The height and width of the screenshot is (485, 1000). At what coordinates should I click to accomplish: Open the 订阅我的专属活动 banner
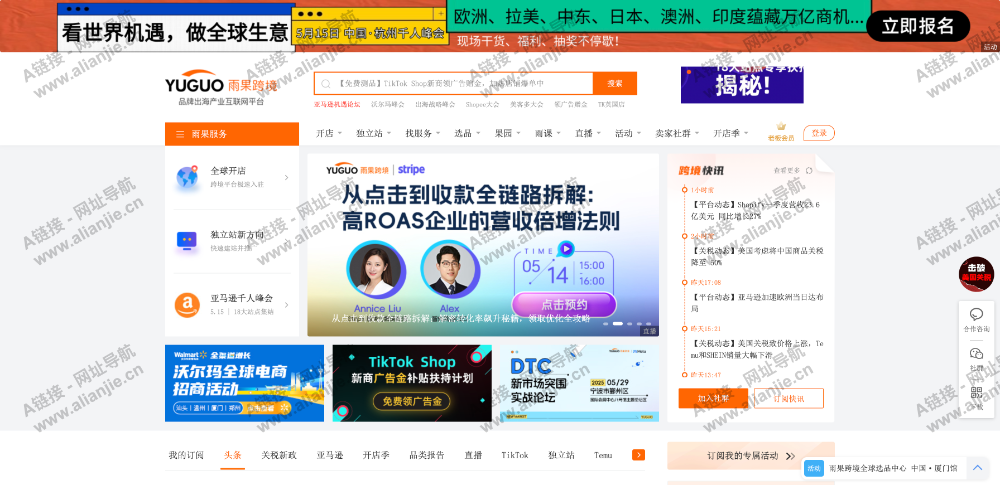(x=751, y=456)
